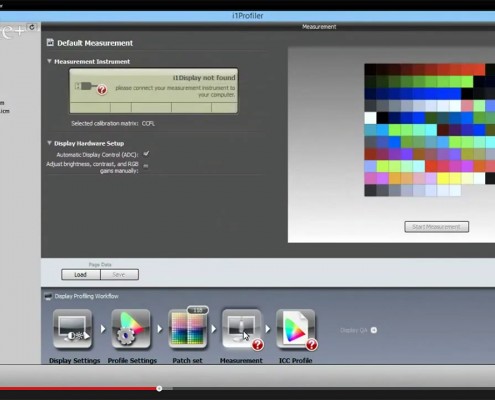Open the ICC Profile workflow step icon

(295, 329)
